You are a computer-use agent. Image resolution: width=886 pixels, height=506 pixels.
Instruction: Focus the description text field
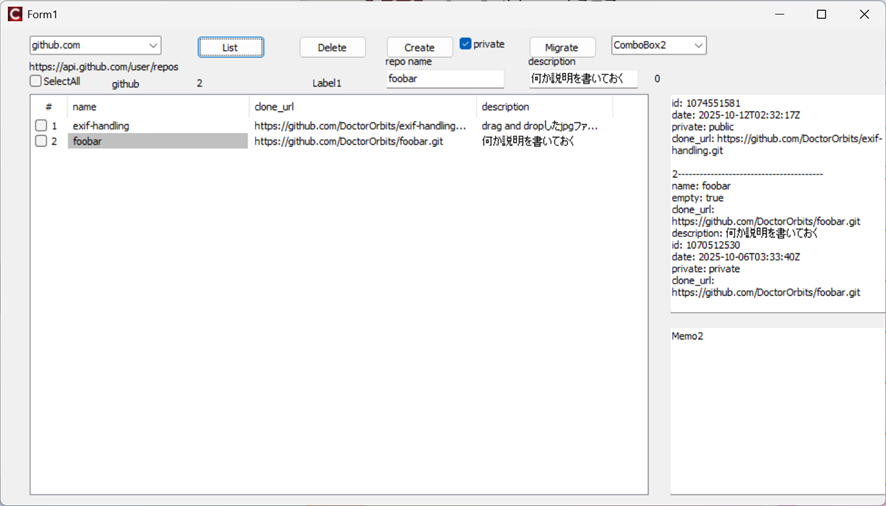[583, 79]
